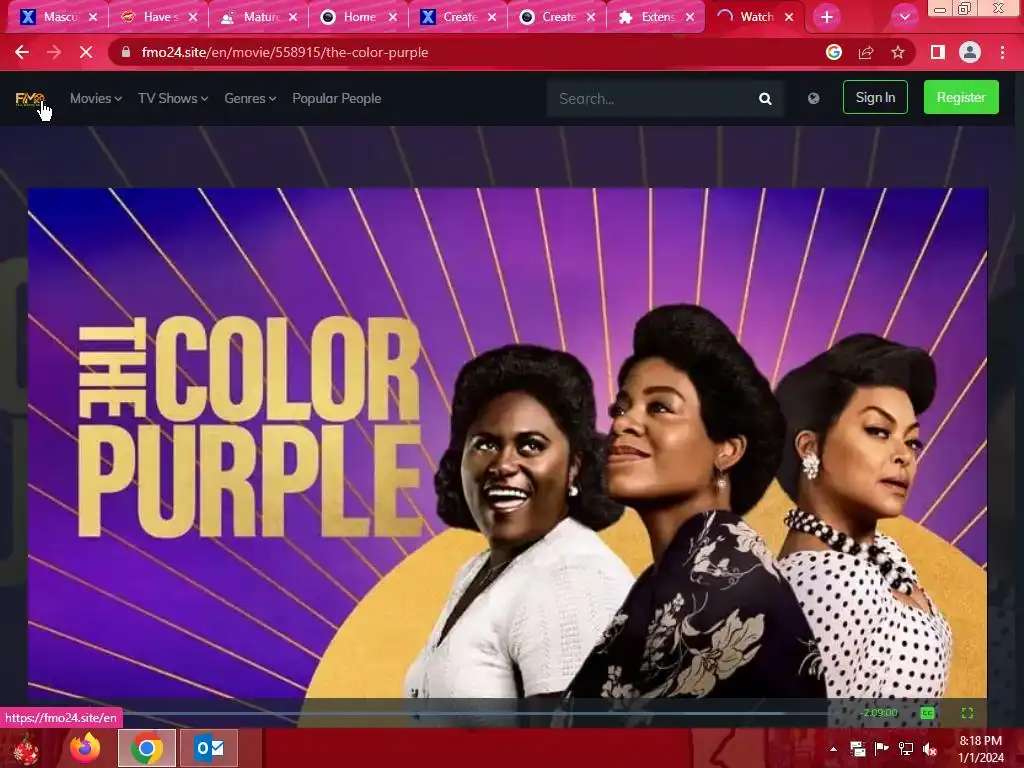
Task: Expand the TV Shows dropdown menu
Action: click(172, 99)
